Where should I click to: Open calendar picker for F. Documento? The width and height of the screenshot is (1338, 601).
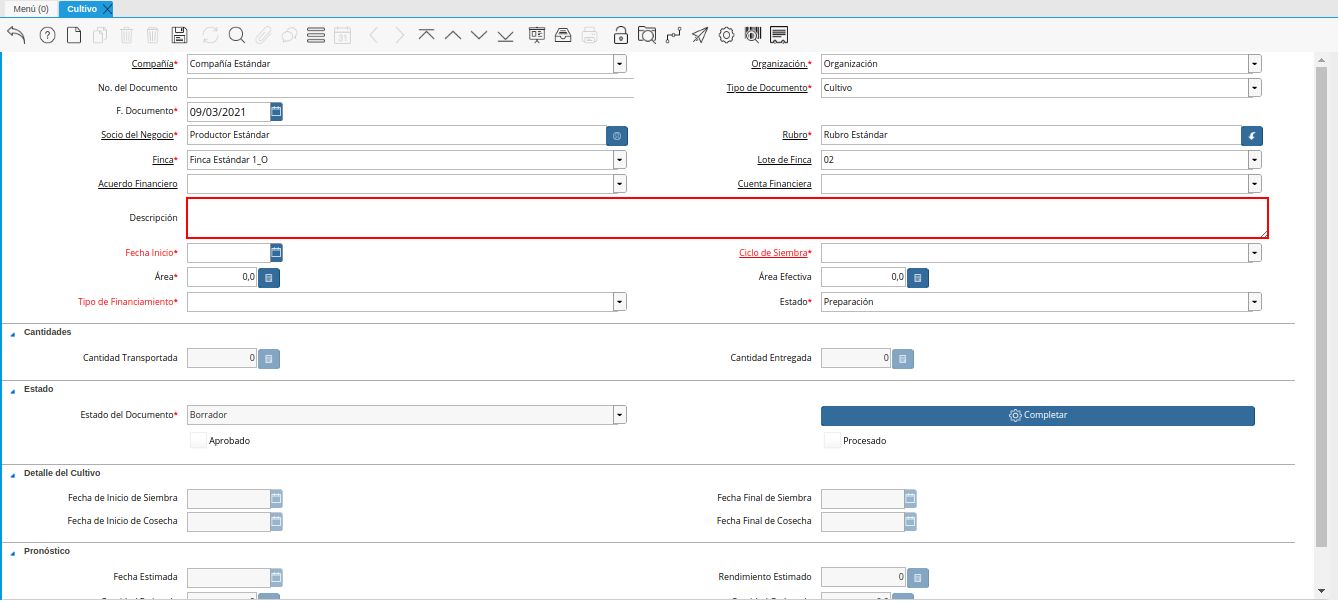[277, 111]
